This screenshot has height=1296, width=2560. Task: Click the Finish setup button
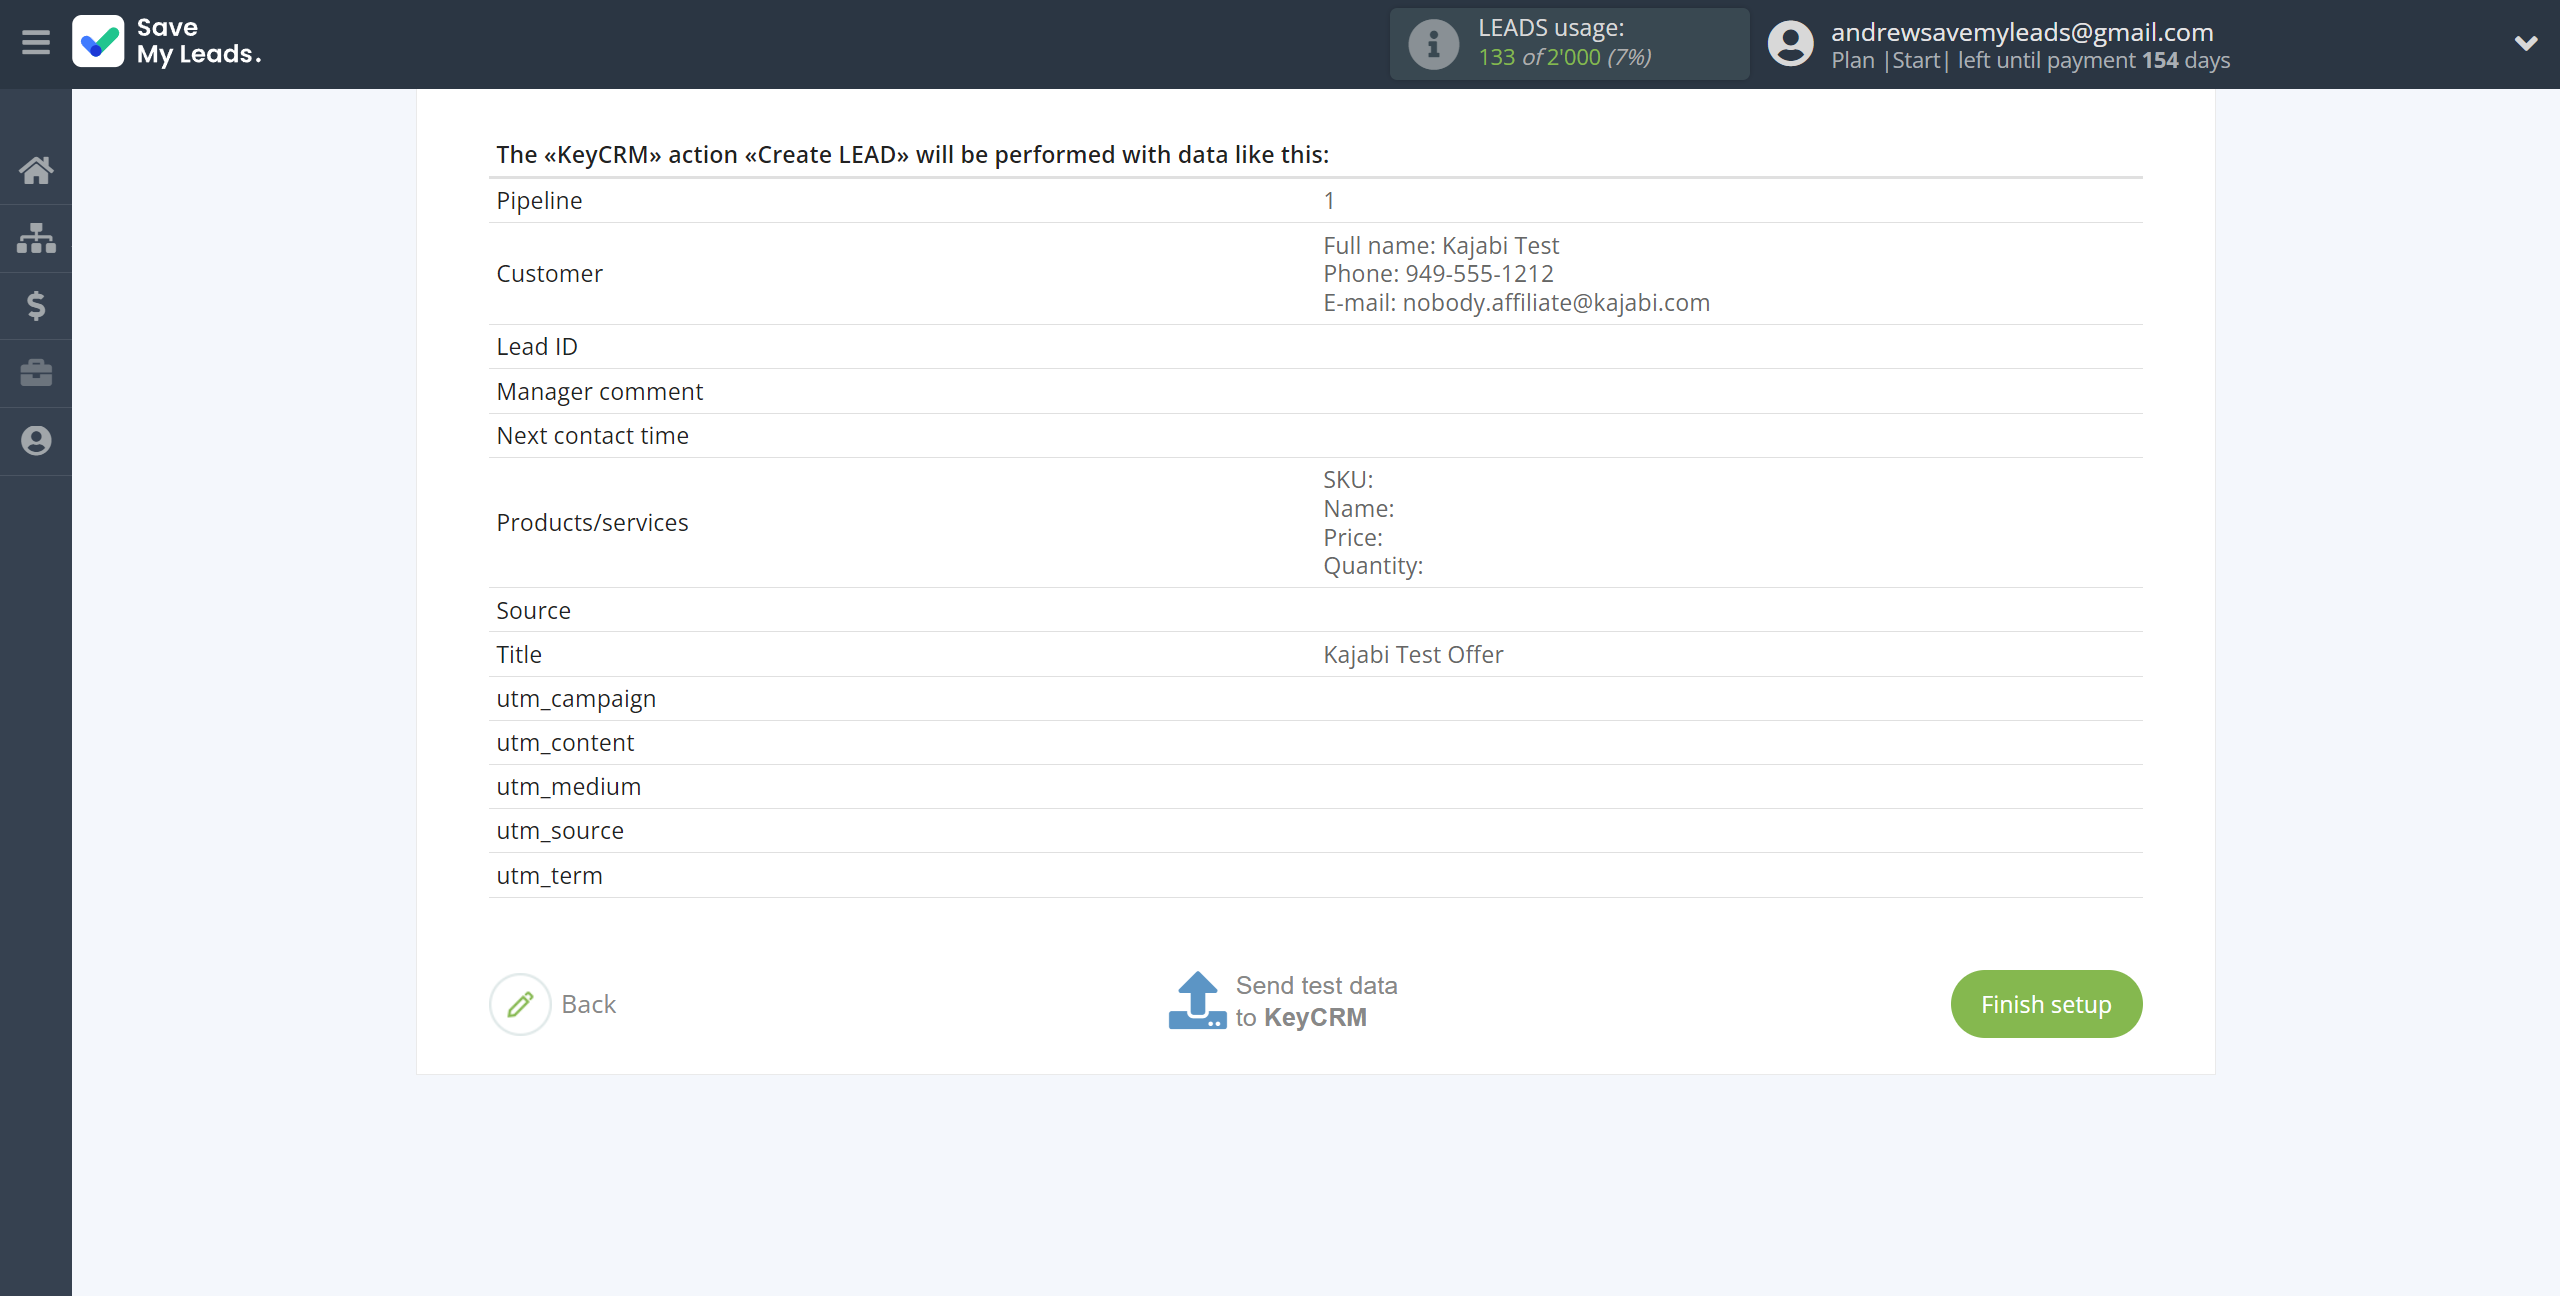pyautogui.click(x=2046, y=1004)
